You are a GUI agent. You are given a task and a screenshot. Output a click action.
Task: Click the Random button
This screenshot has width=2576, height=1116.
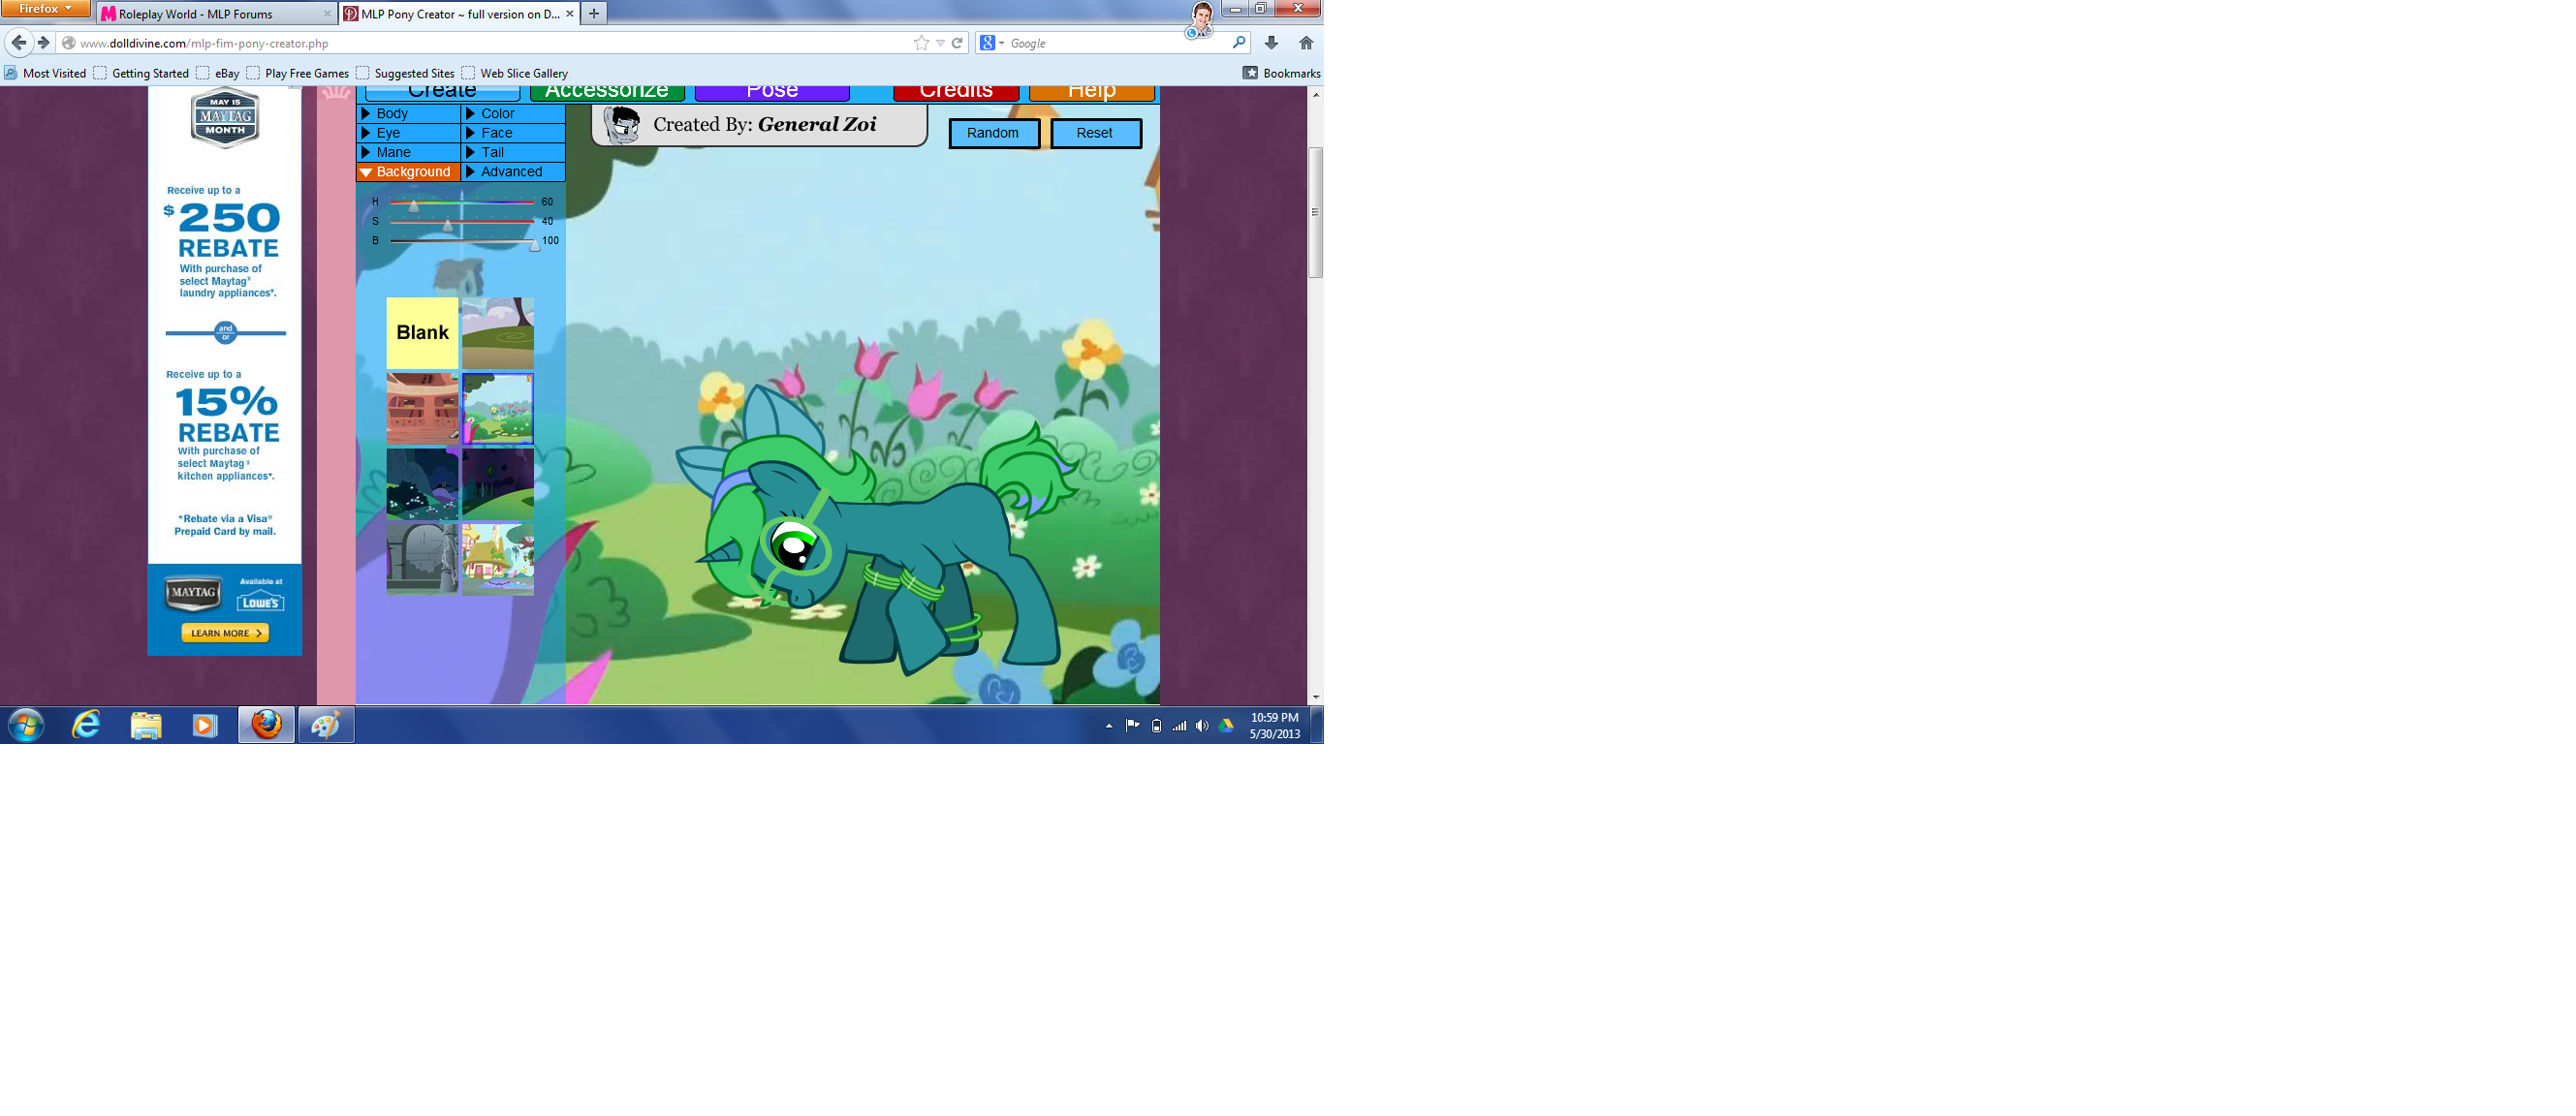[993, 133]
